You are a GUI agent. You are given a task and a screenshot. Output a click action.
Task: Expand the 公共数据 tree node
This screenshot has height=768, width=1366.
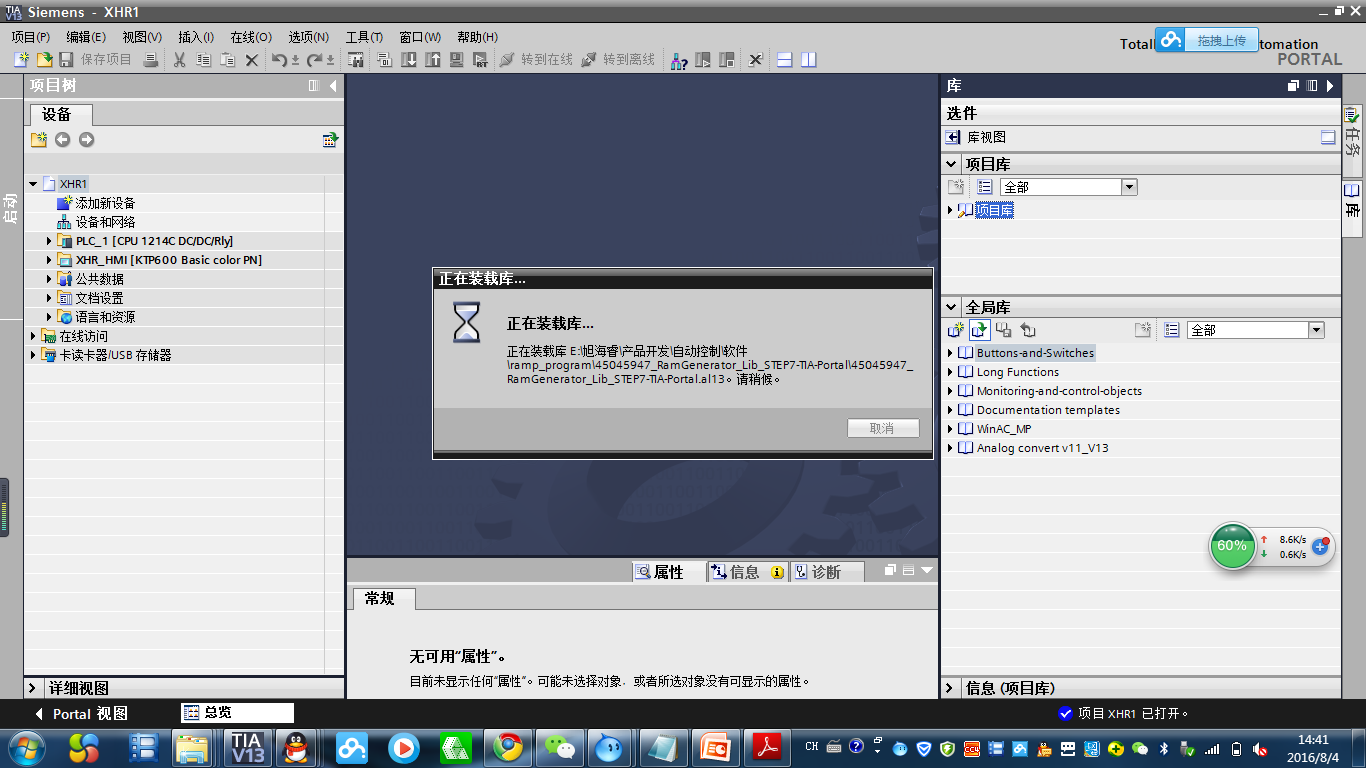point(49,279)
